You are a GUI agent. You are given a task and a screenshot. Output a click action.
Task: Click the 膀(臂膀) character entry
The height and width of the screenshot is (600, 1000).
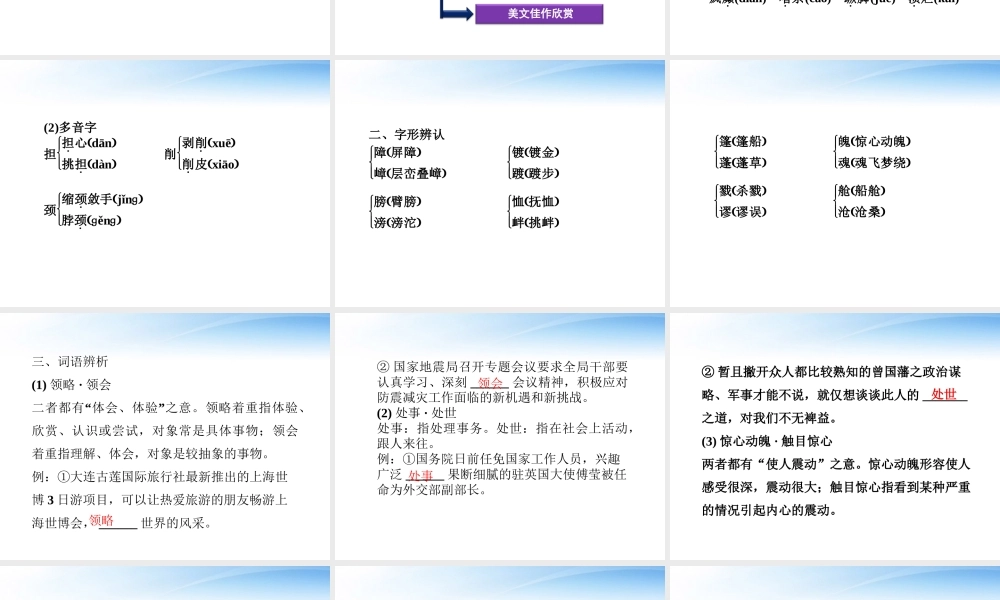coord(397,201)
